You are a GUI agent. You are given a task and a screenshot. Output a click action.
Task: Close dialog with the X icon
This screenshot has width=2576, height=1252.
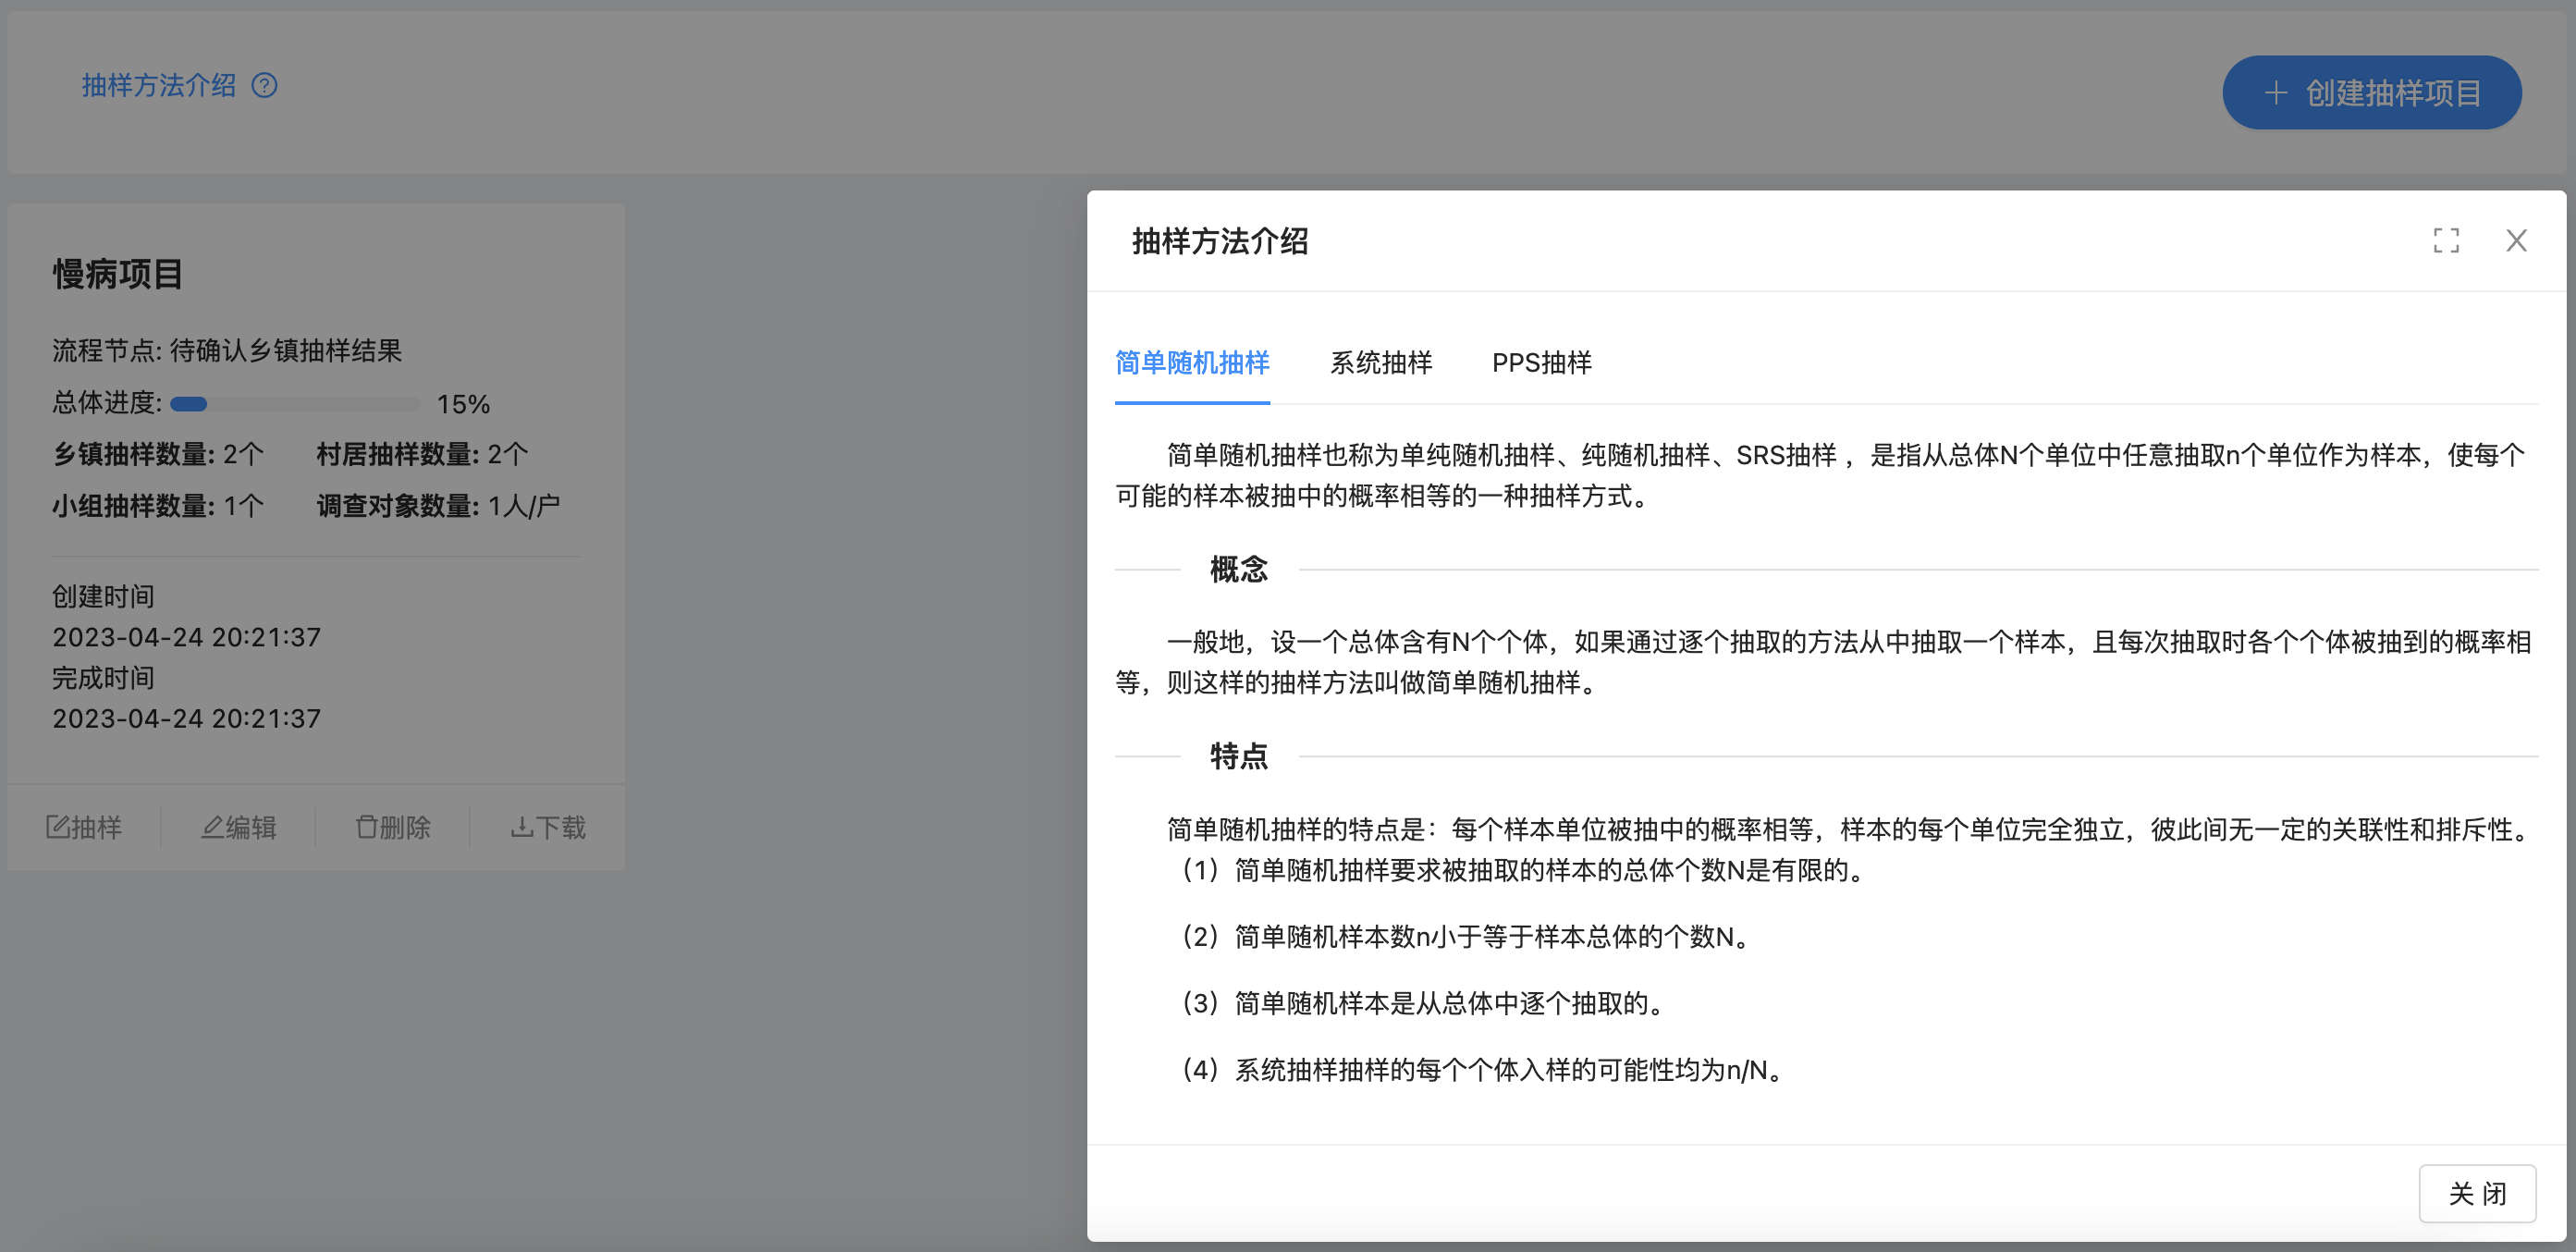(x=2516, y=241)
